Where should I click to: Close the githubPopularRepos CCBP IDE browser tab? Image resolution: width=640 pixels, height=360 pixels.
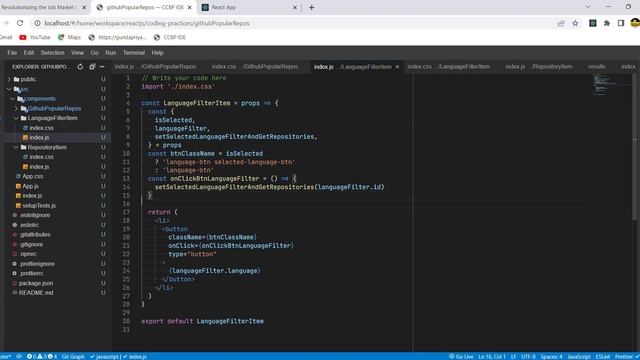[189, 7]
